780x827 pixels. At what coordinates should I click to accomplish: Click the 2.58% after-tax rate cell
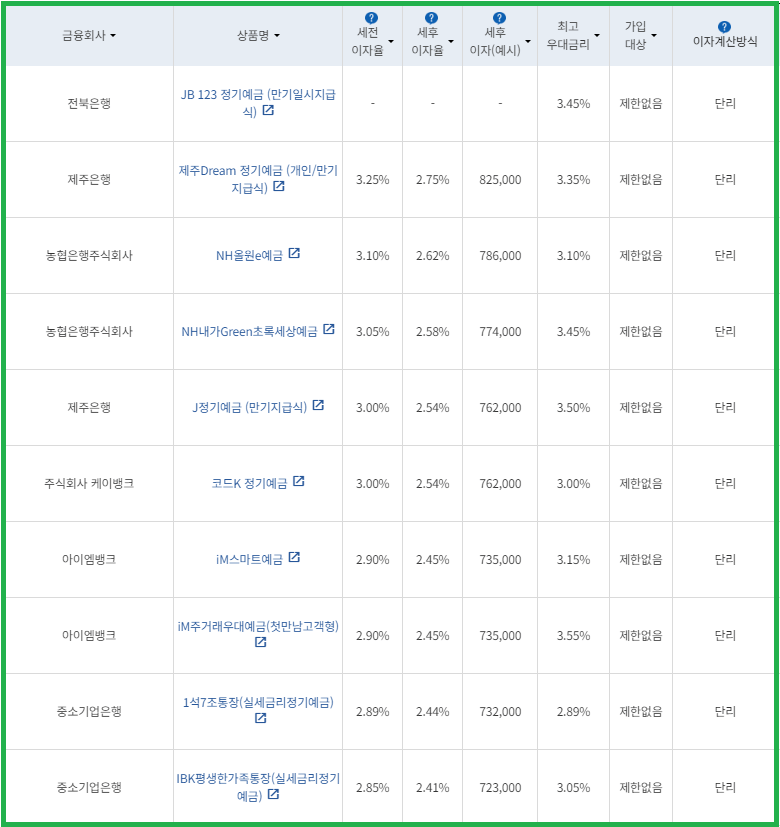432,332
